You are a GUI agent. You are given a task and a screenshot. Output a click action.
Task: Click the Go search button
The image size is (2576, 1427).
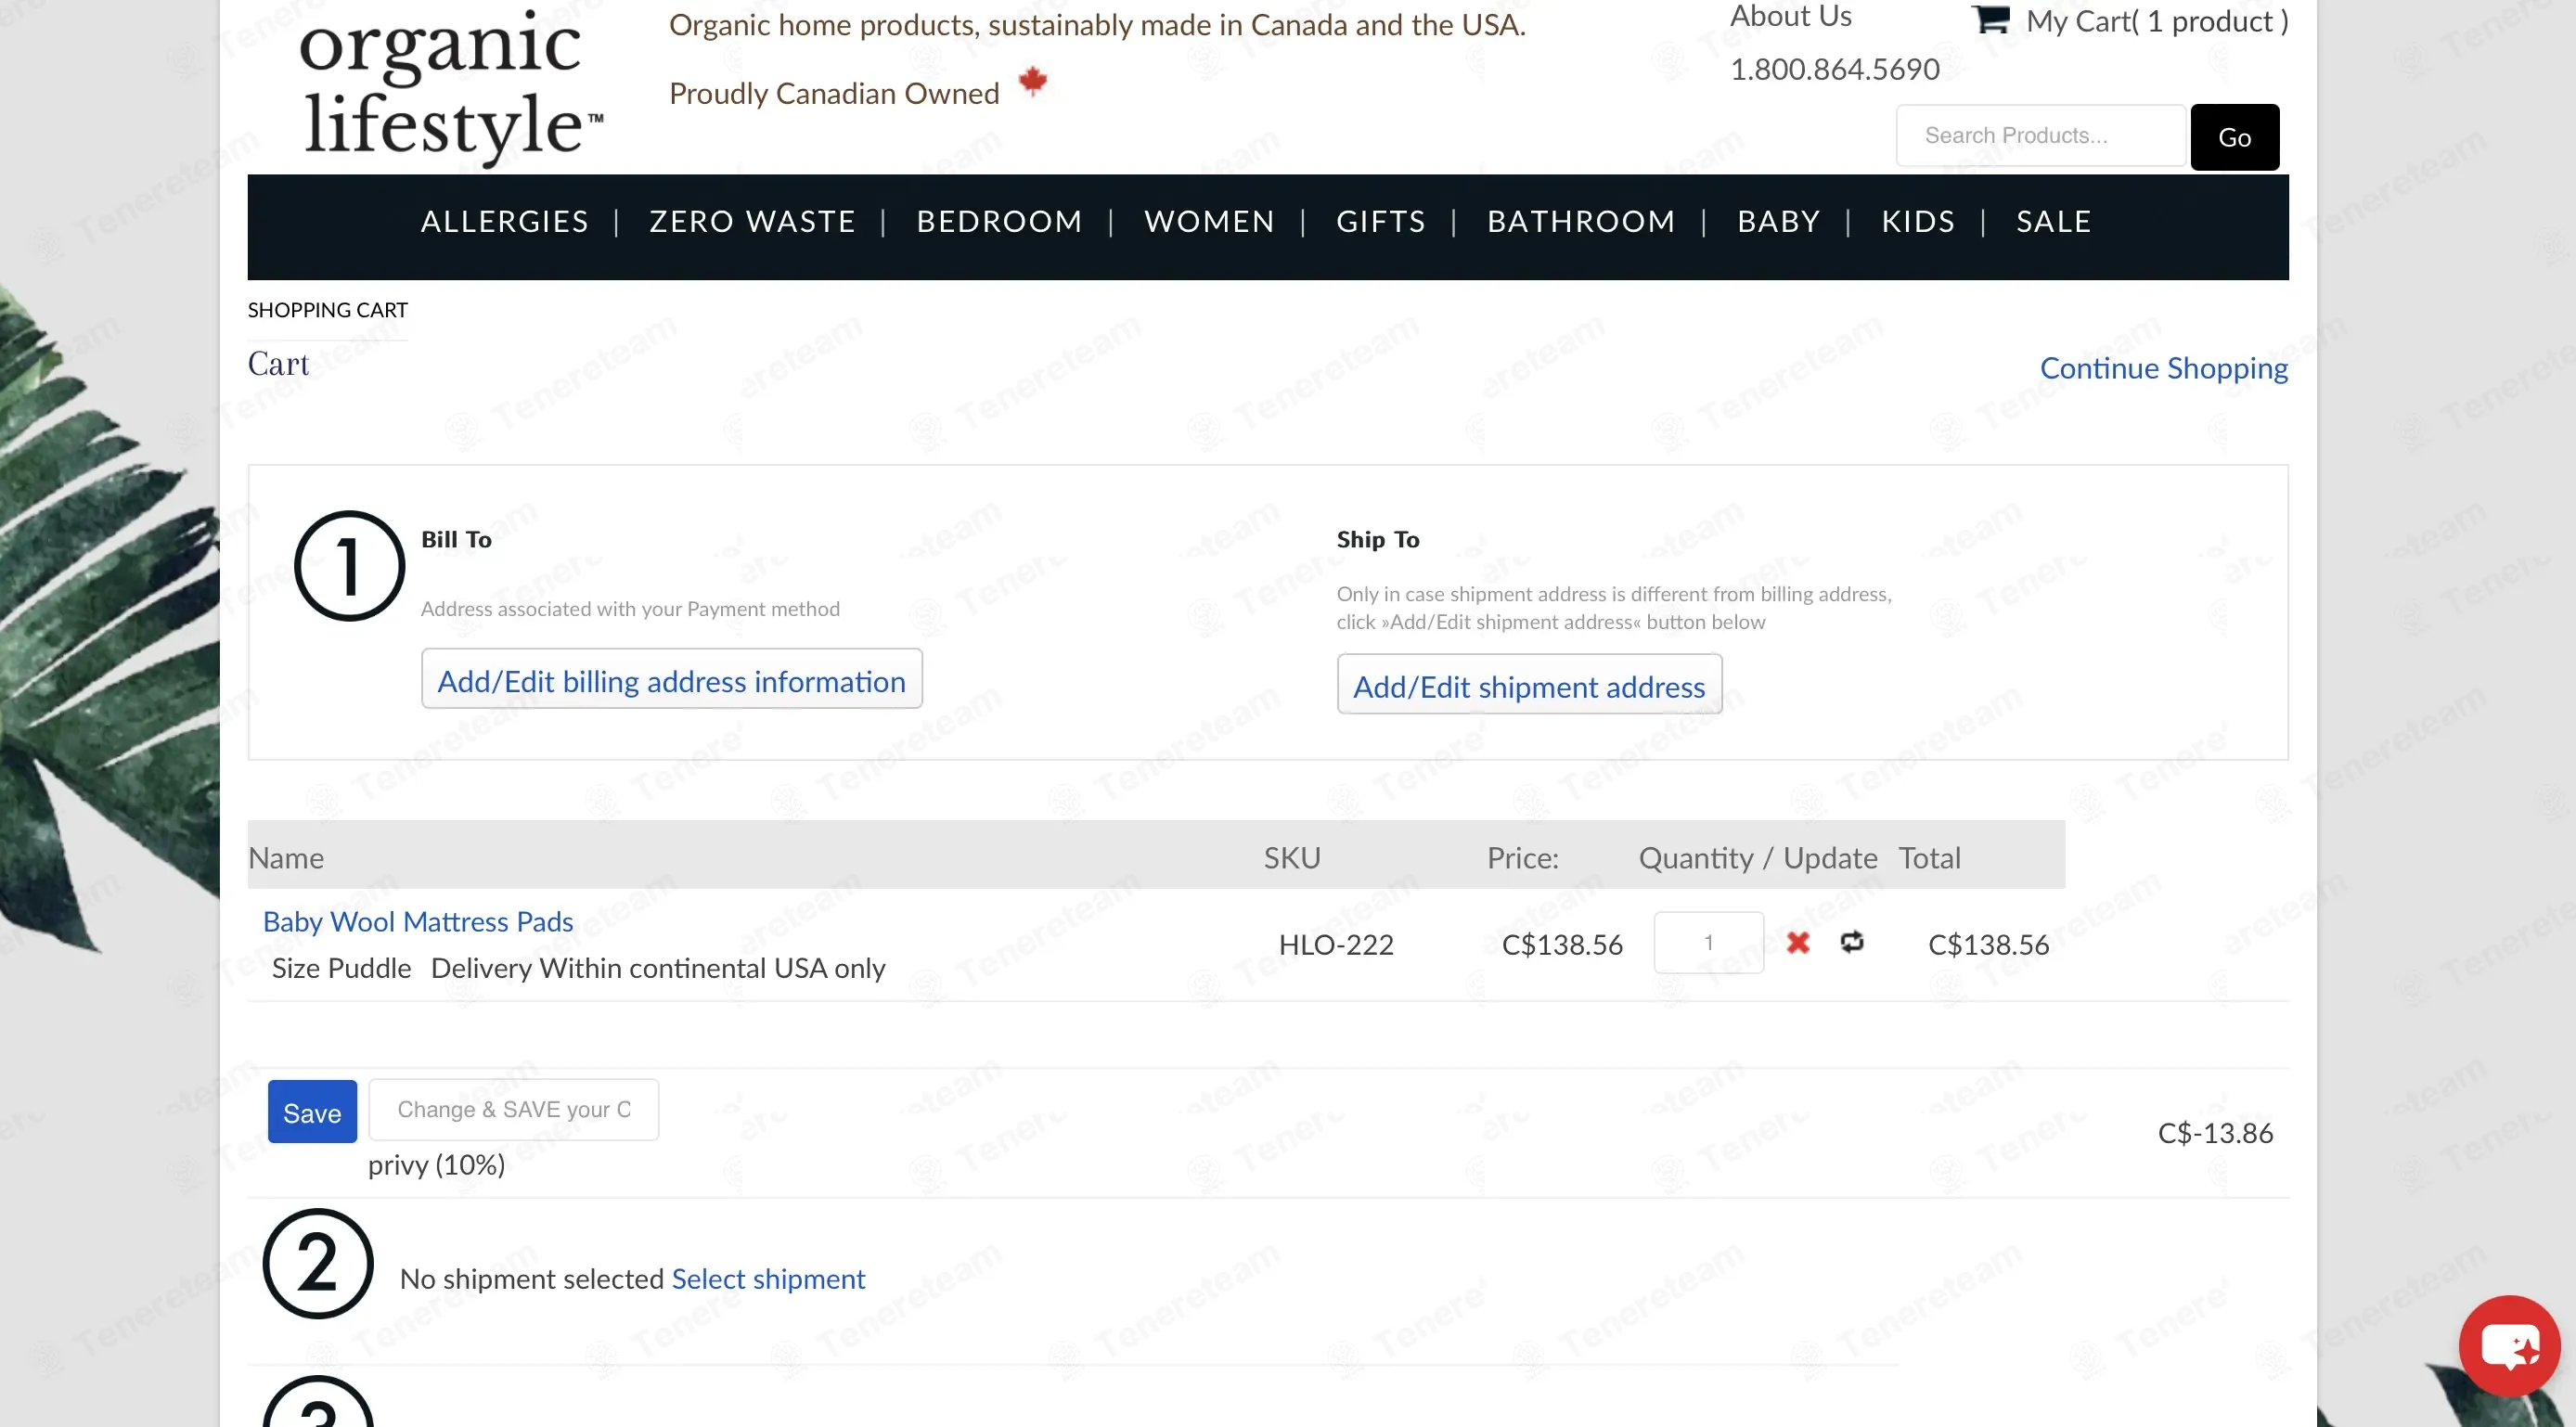tap(2234, 137)
